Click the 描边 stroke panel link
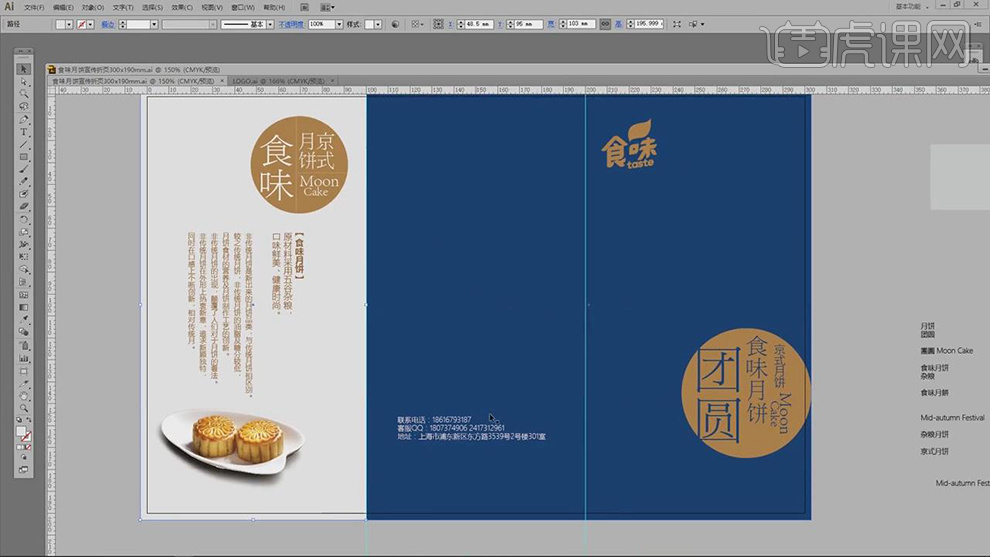990x557 pixels. 108,24
